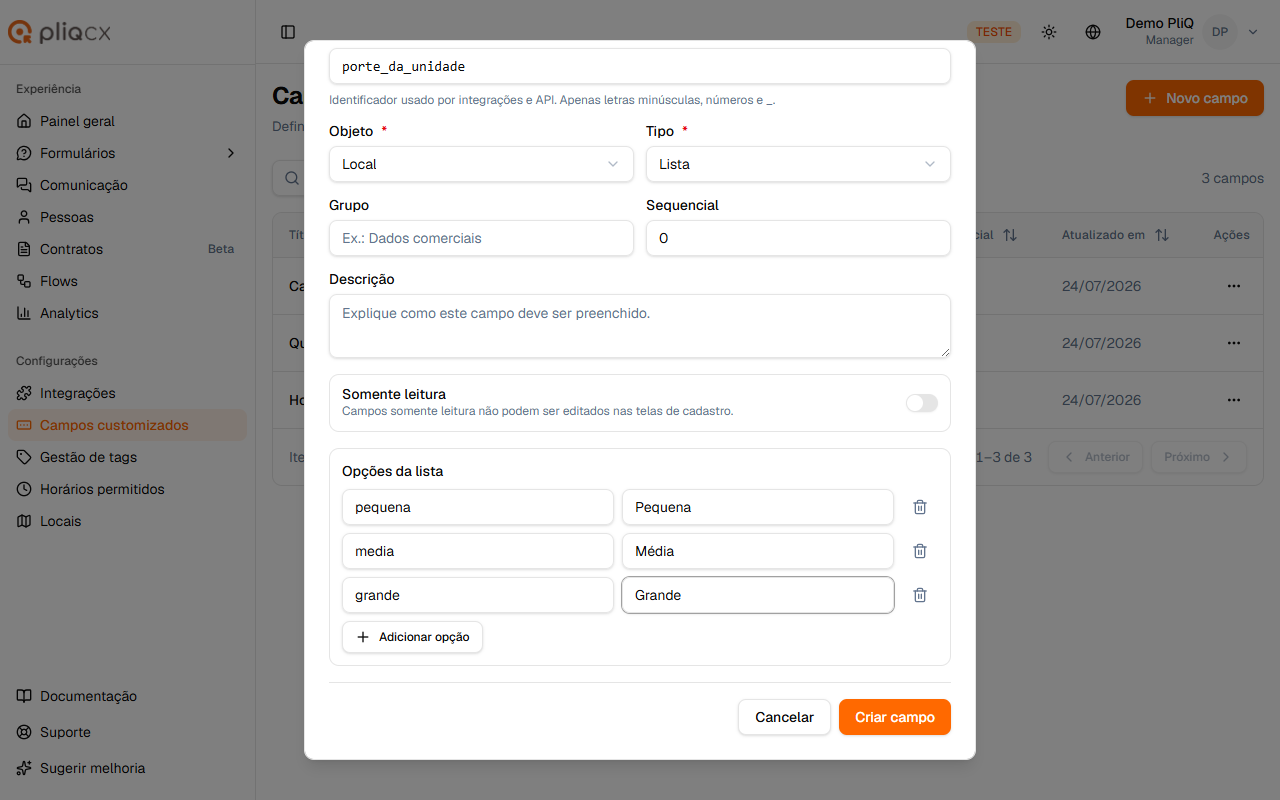Focus the Grupo input field
Viewport: 1280px width, 800px height.
coord(481,238)
